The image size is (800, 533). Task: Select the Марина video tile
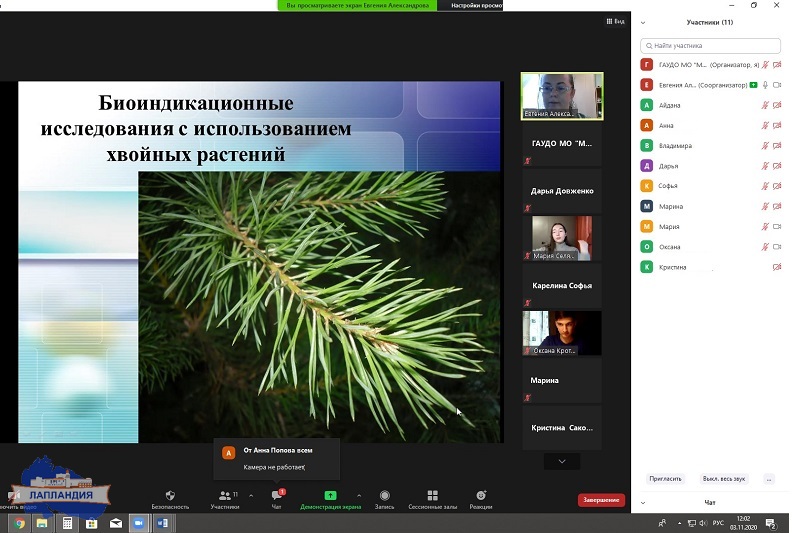pos(562,380)
